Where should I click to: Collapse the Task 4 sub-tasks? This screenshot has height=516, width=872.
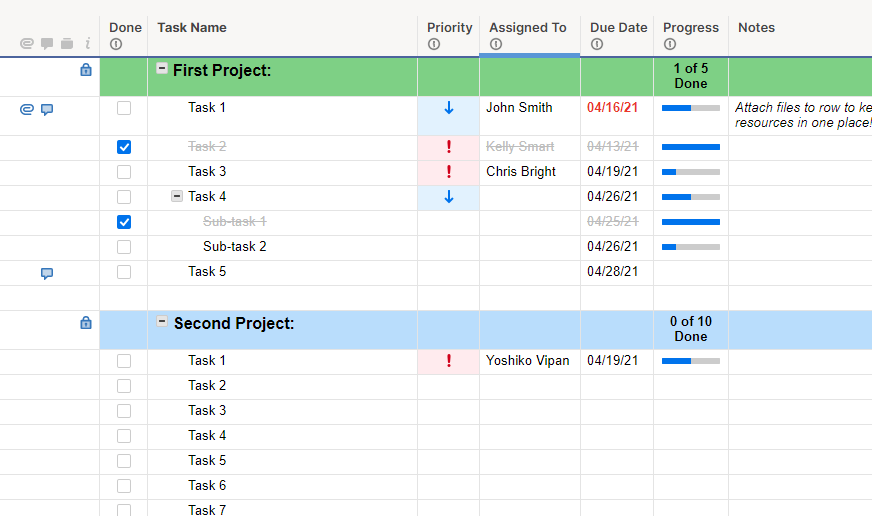(x=177, y=196)
